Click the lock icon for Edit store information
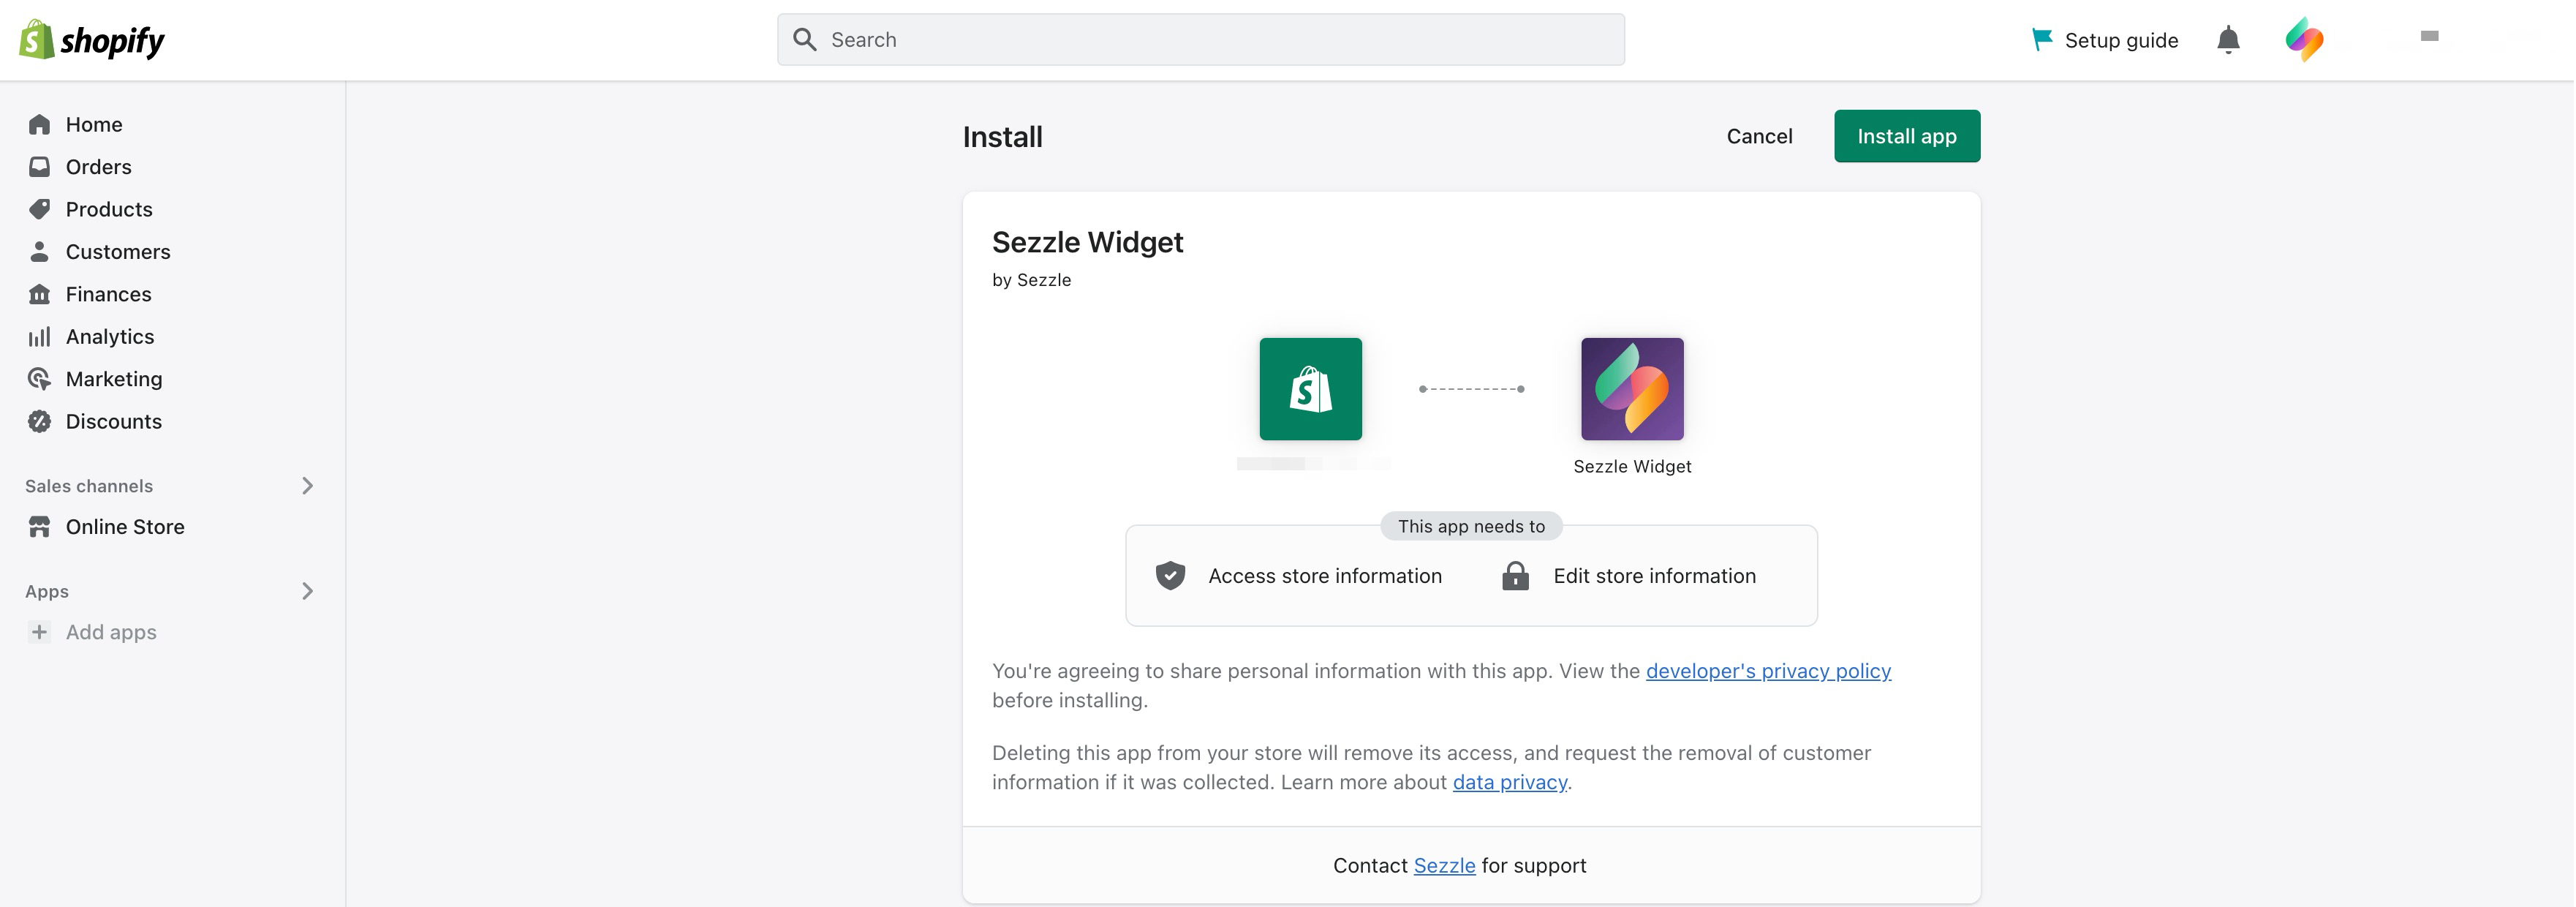2576x907 pixels. (x=1515, y=576)
